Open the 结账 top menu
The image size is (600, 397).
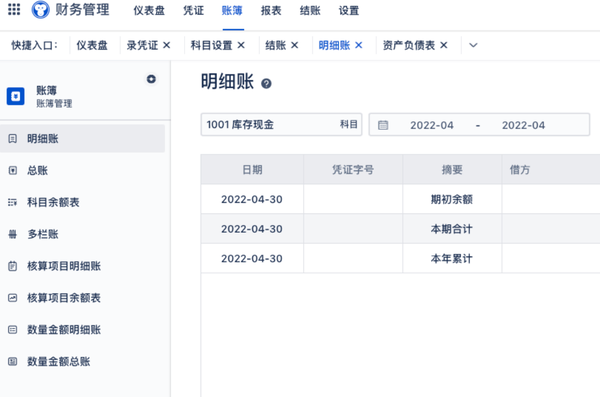pyautogui.click(x=310, y=10)
